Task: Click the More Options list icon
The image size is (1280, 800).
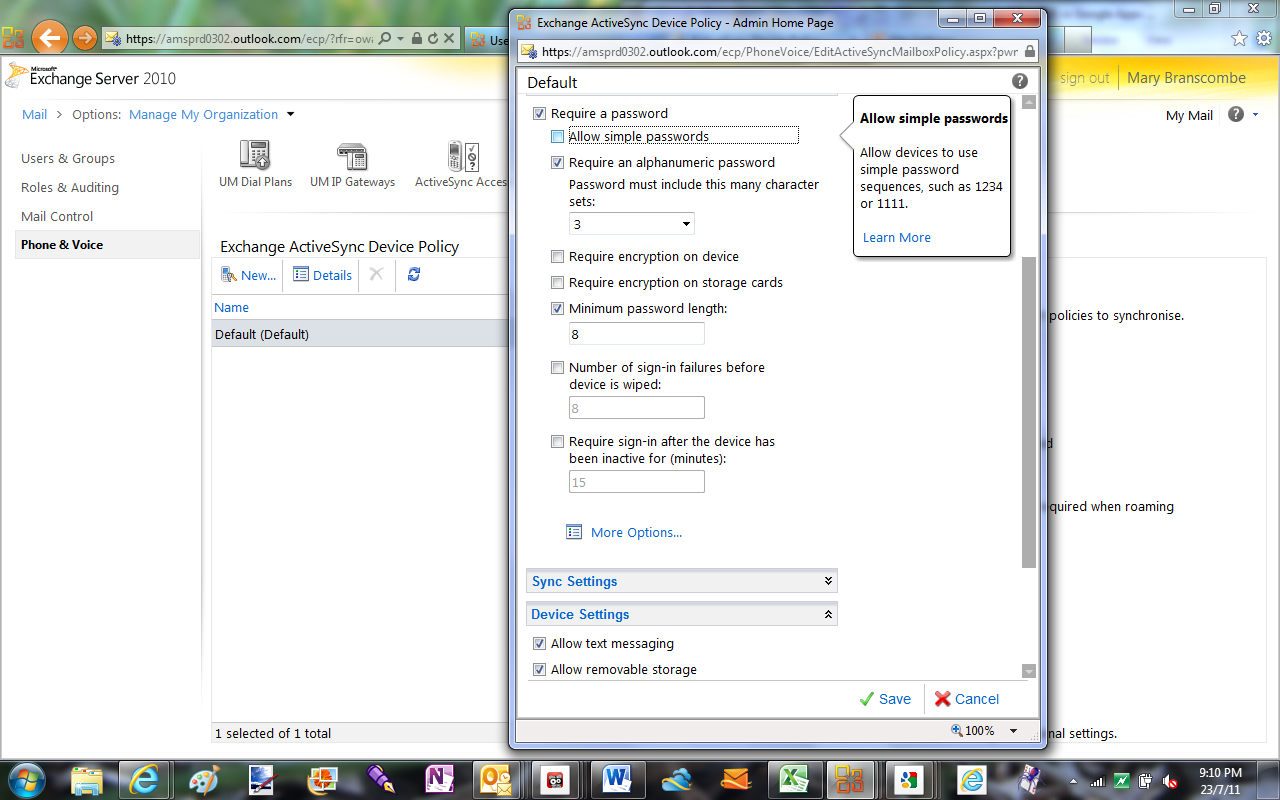Action: point(574,532)
